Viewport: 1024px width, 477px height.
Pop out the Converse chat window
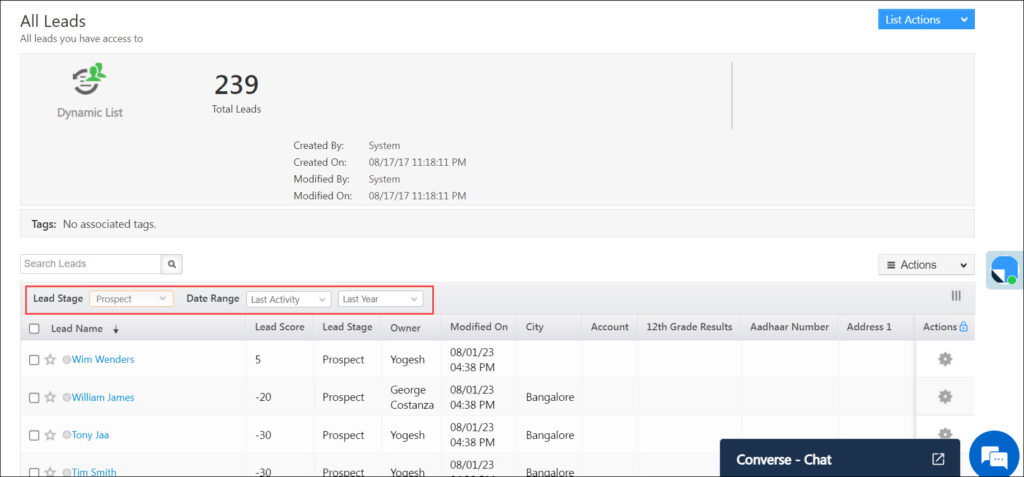pyautogui.click(x=938, y=459)
